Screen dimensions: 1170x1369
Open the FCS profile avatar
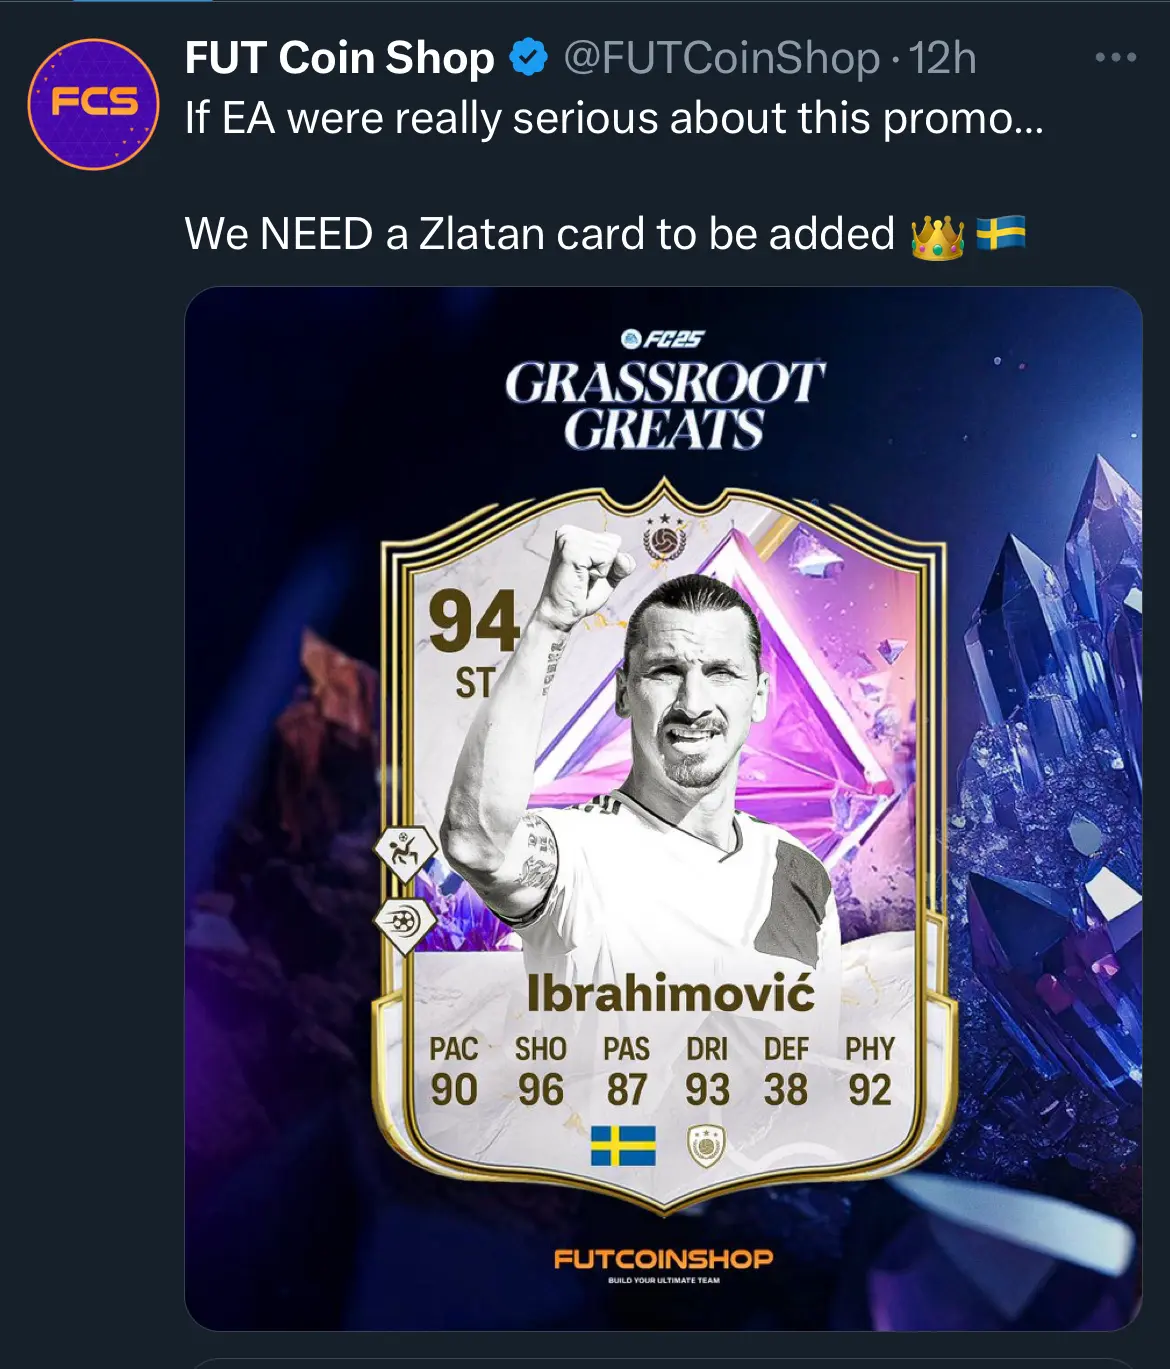click(93, 104)
